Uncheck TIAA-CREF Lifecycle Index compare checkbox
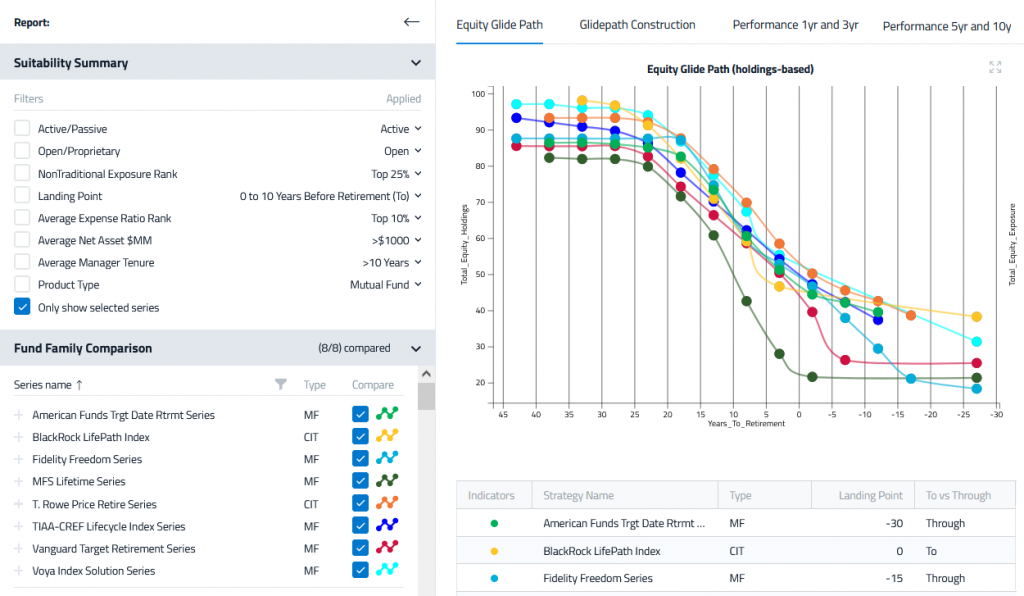Image resolution: width=1024 pixels, height=596 pixels. click(x=360, y=526)
